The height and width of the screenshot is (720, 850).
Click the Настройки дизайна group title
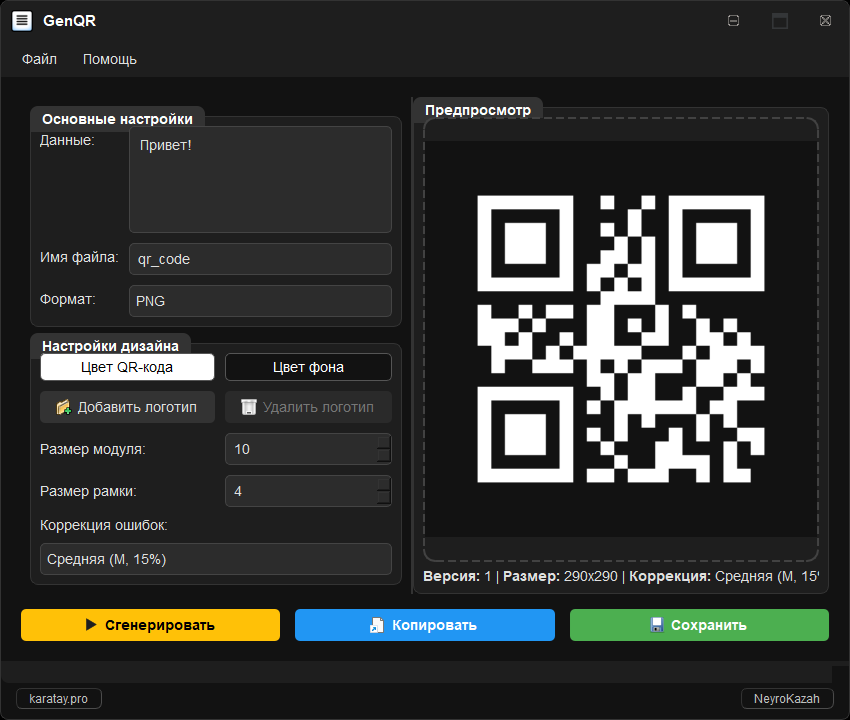point(110,346)
